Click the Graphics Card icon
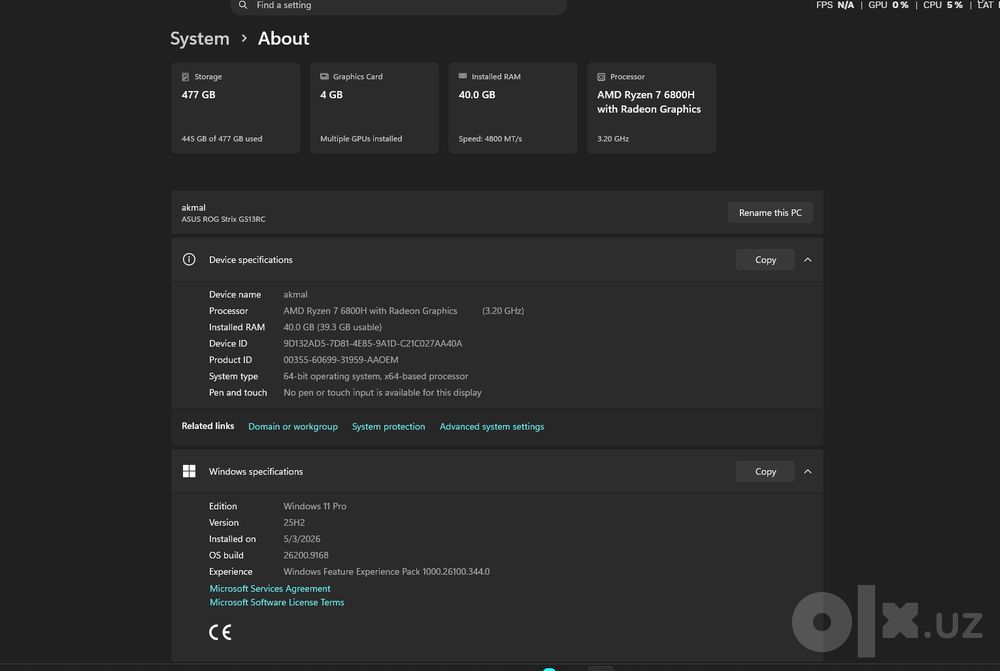 point(324,77)
